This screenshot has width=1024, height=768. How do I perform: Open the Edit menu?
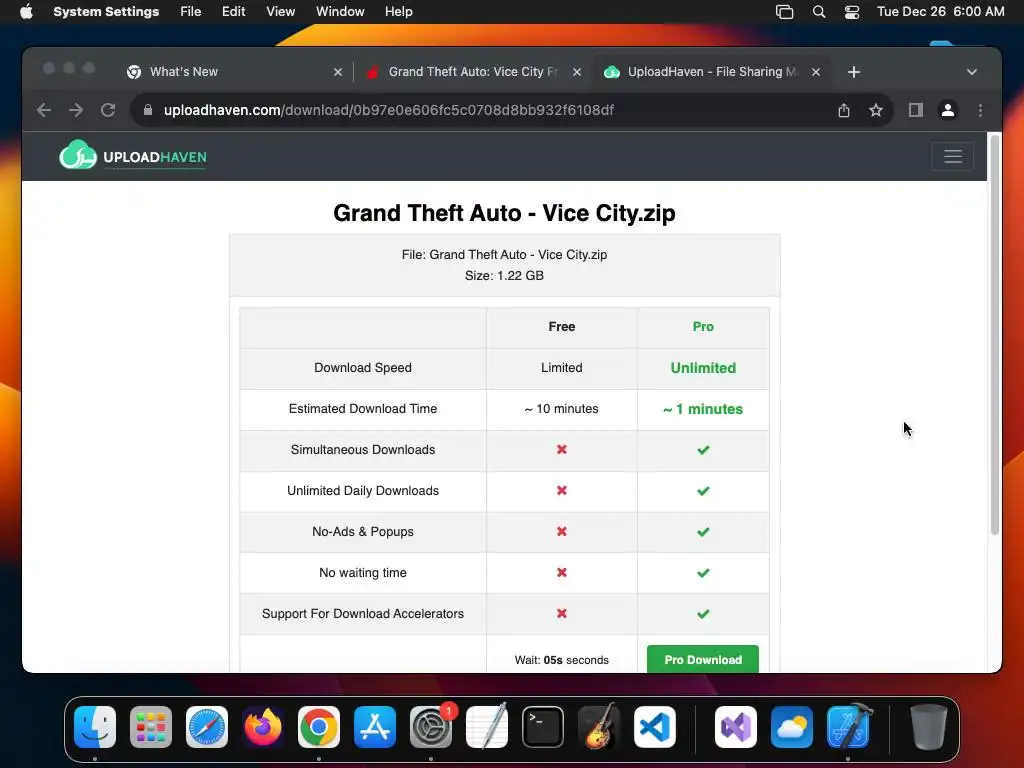(x=233, y=12)
